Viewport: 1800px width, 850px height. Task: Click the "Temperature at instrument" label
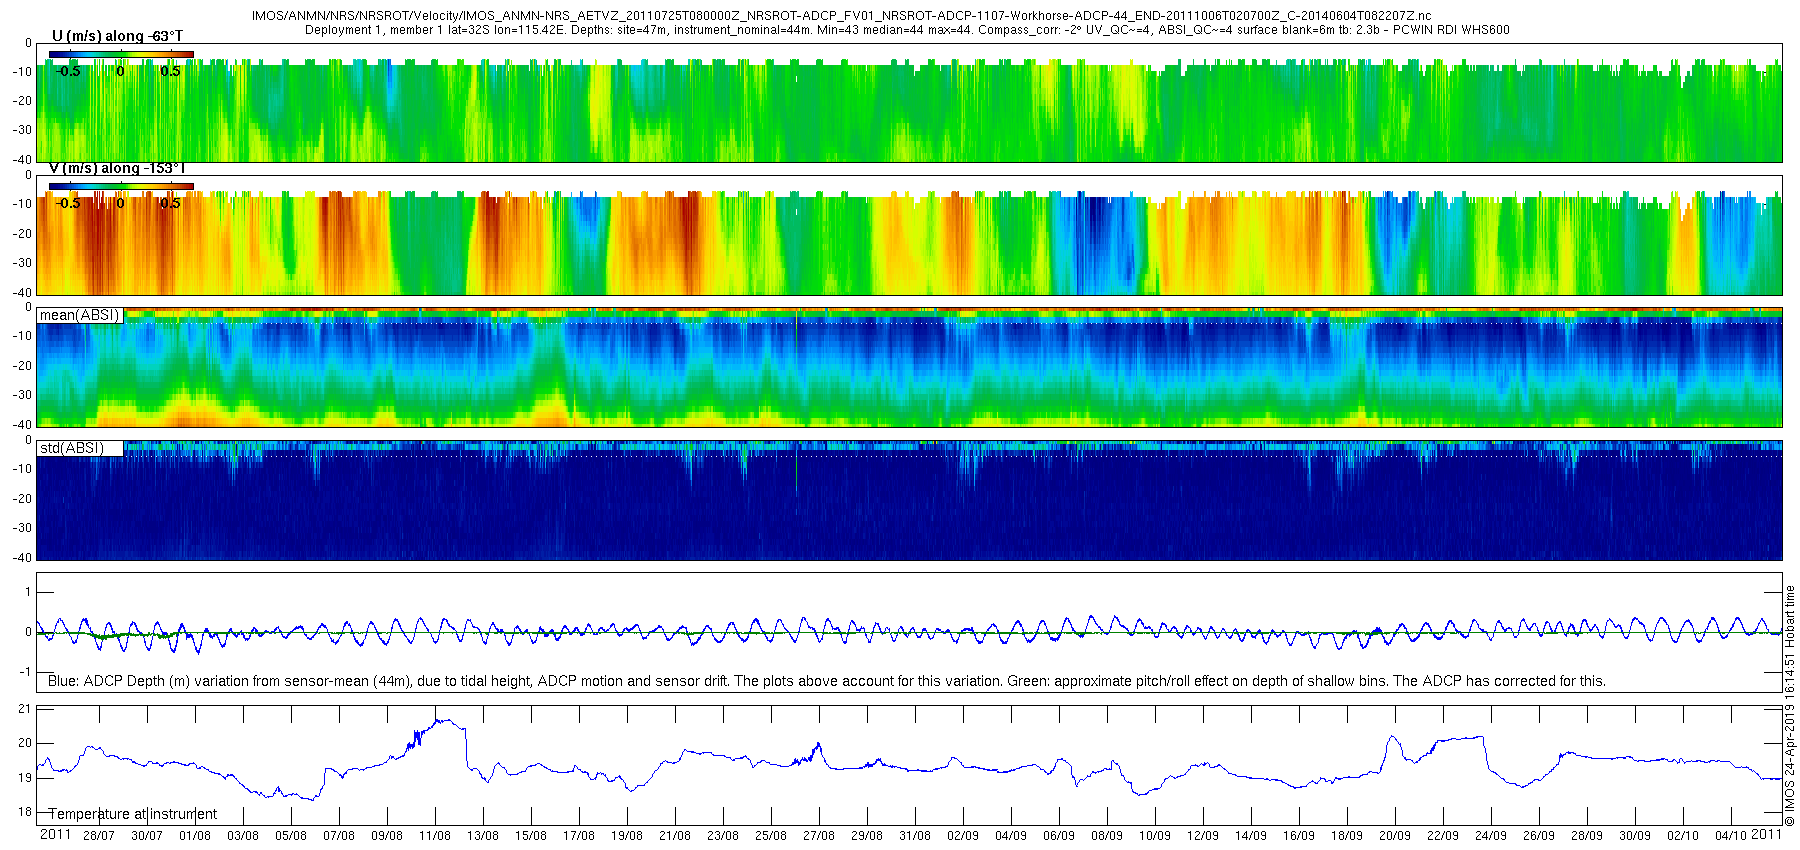133,814
